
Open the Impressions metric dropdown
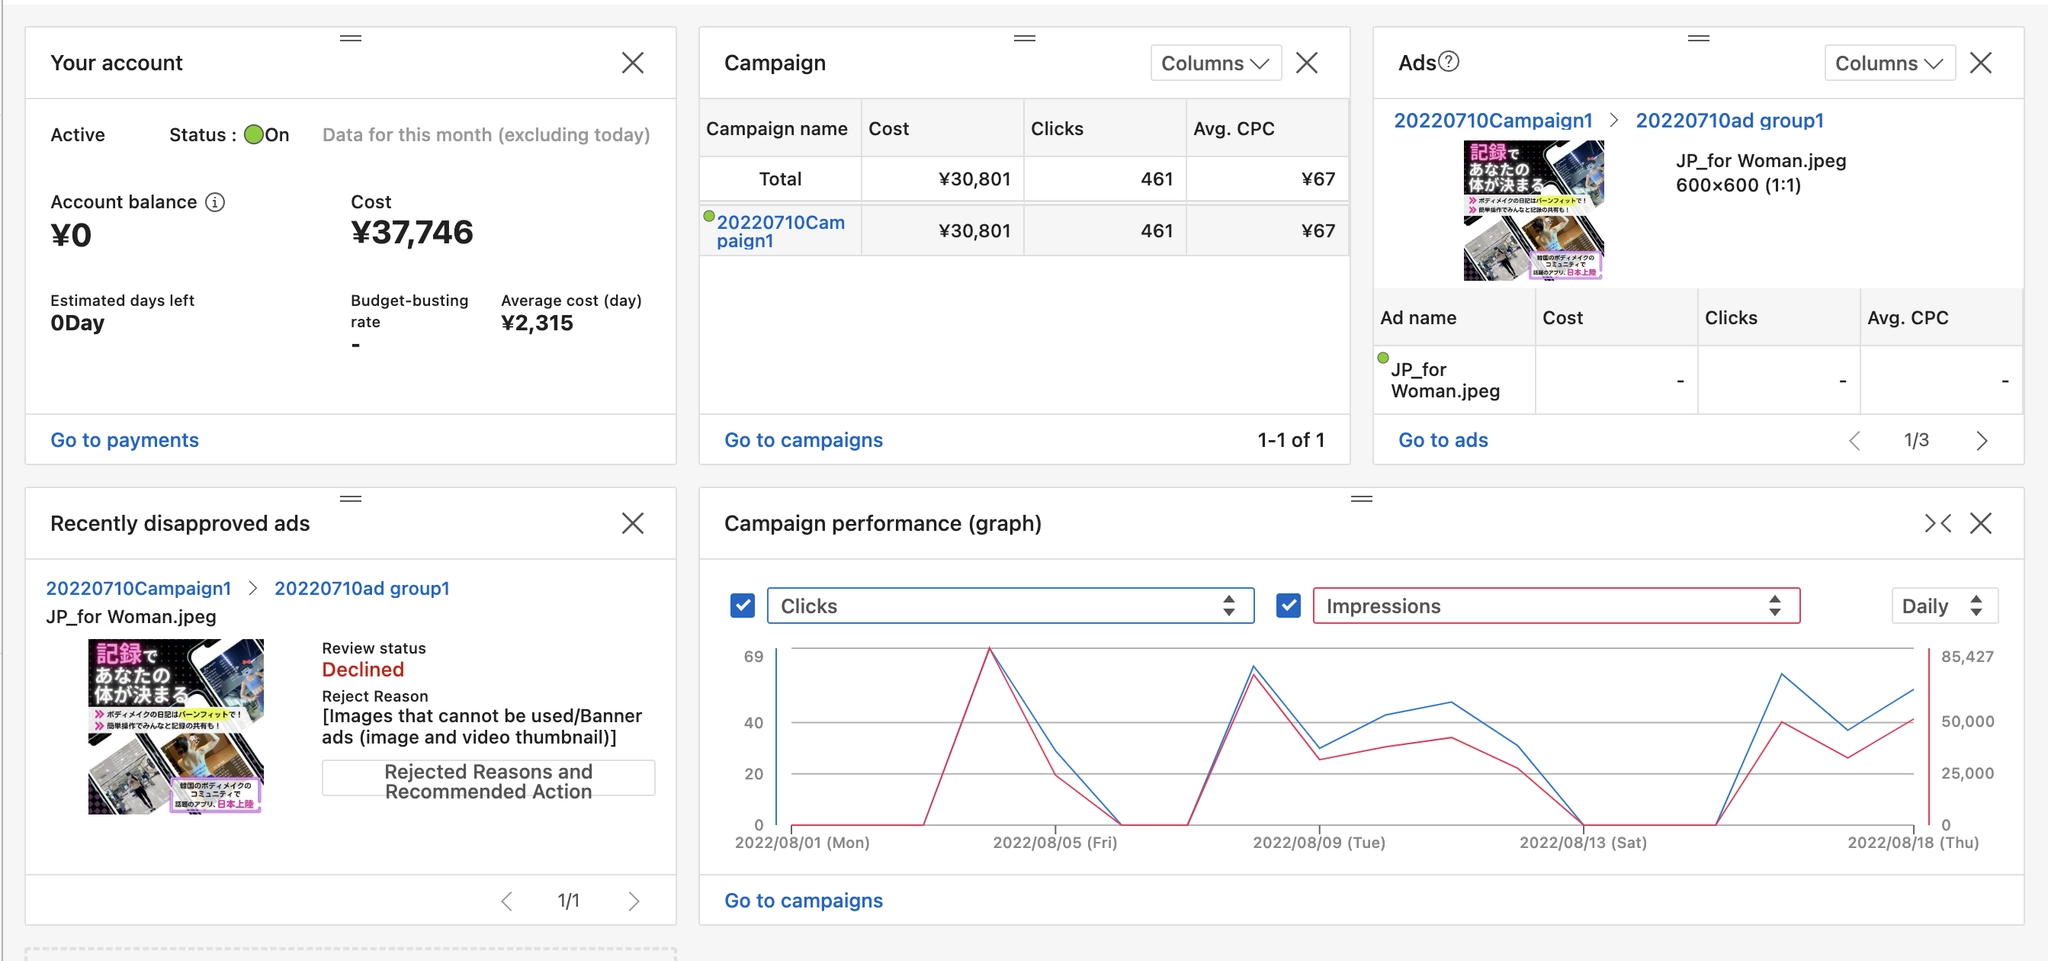1555,606
